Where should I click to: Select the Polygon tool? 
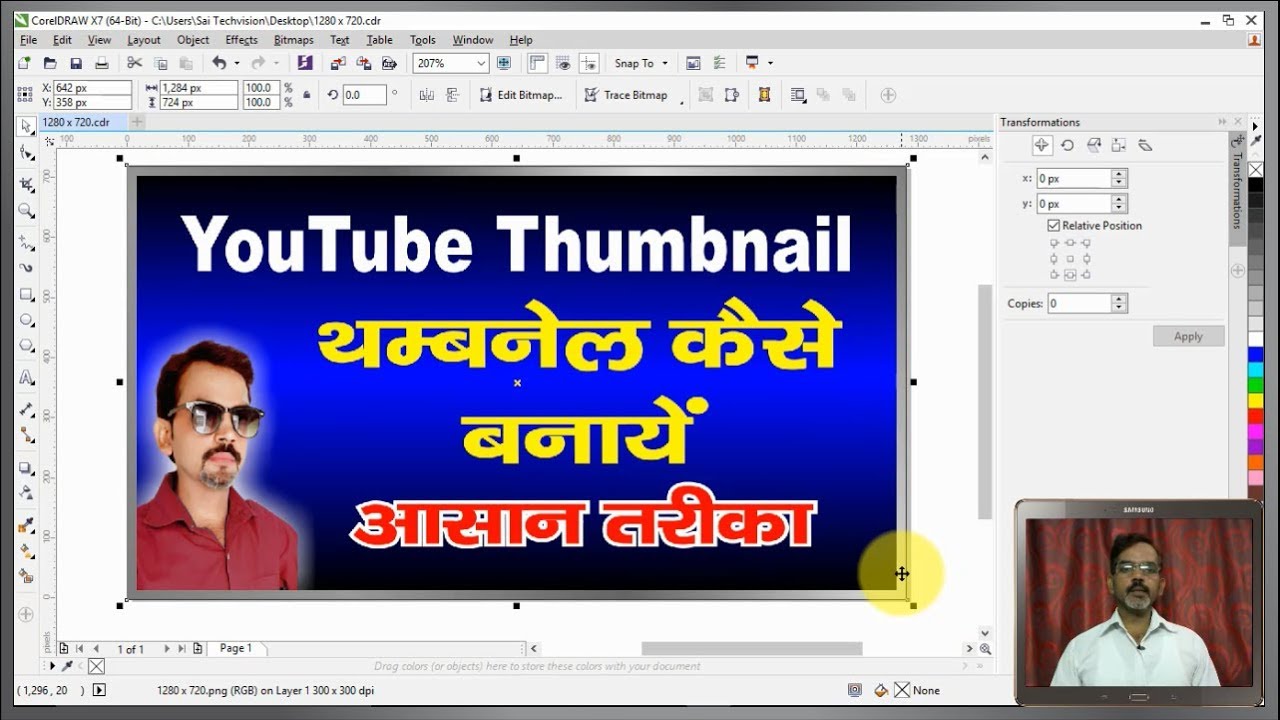pyautogui.click(x=26, y=346)
